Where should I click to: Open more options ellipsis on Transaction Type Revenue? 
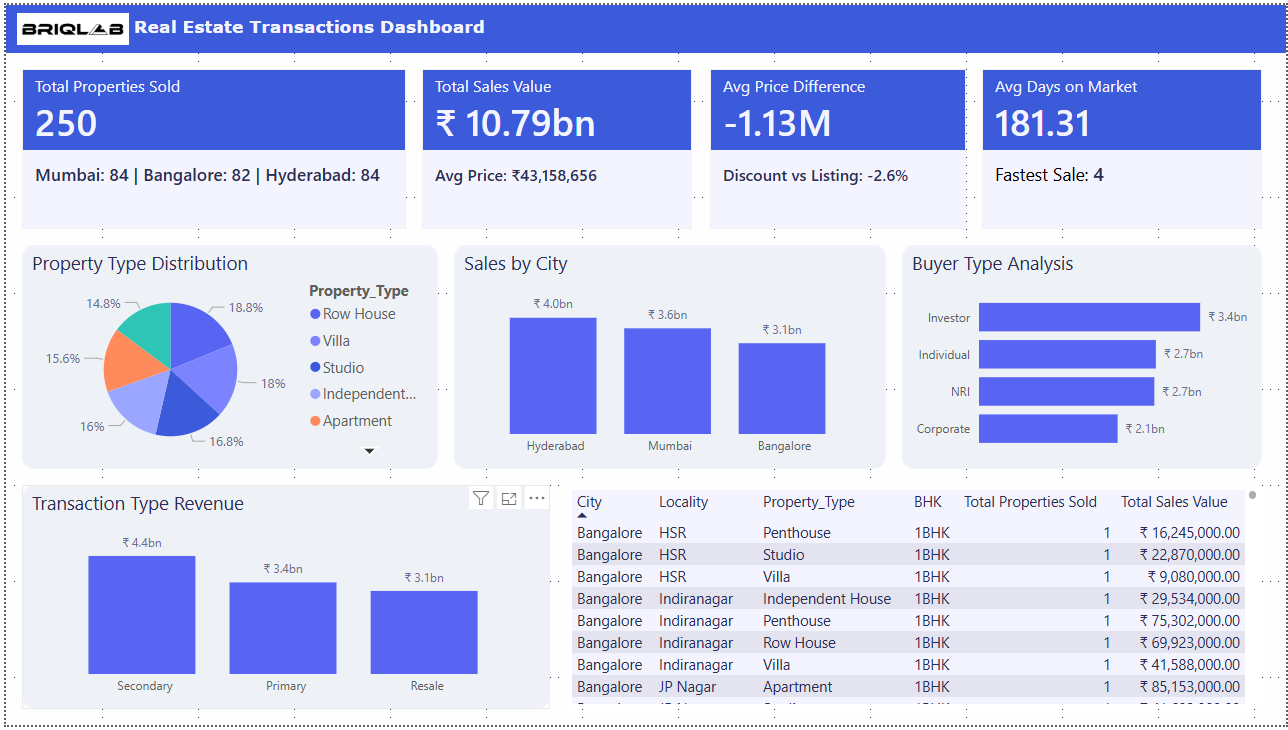tap(537, 498)
